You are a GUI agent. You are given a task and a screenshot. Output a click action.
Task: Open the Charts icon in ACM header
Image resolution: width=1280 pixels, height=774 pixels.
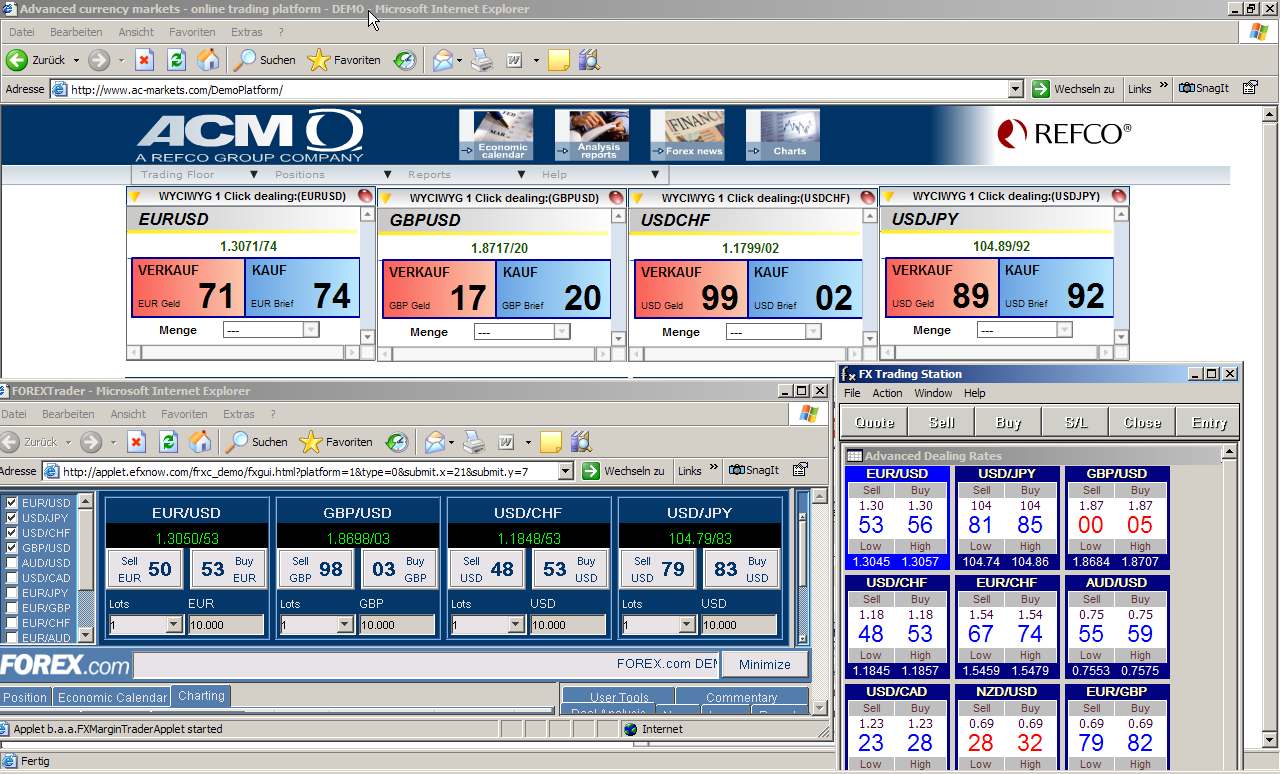(x=782, y=134)
